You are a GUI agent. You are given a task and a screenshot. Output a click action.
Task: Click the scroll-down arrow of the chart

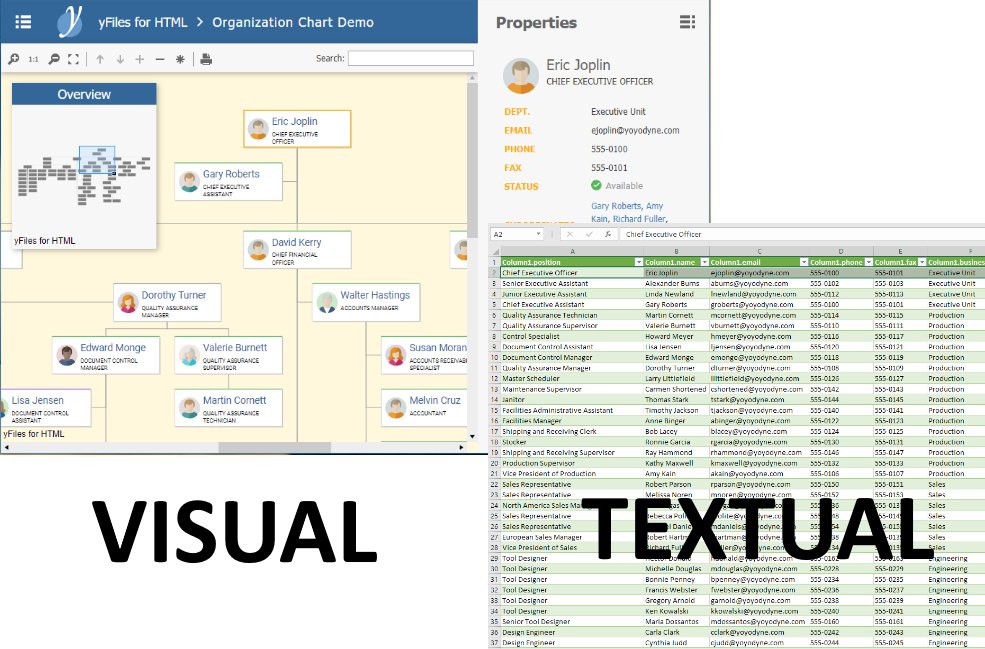(x=472, y=437)
